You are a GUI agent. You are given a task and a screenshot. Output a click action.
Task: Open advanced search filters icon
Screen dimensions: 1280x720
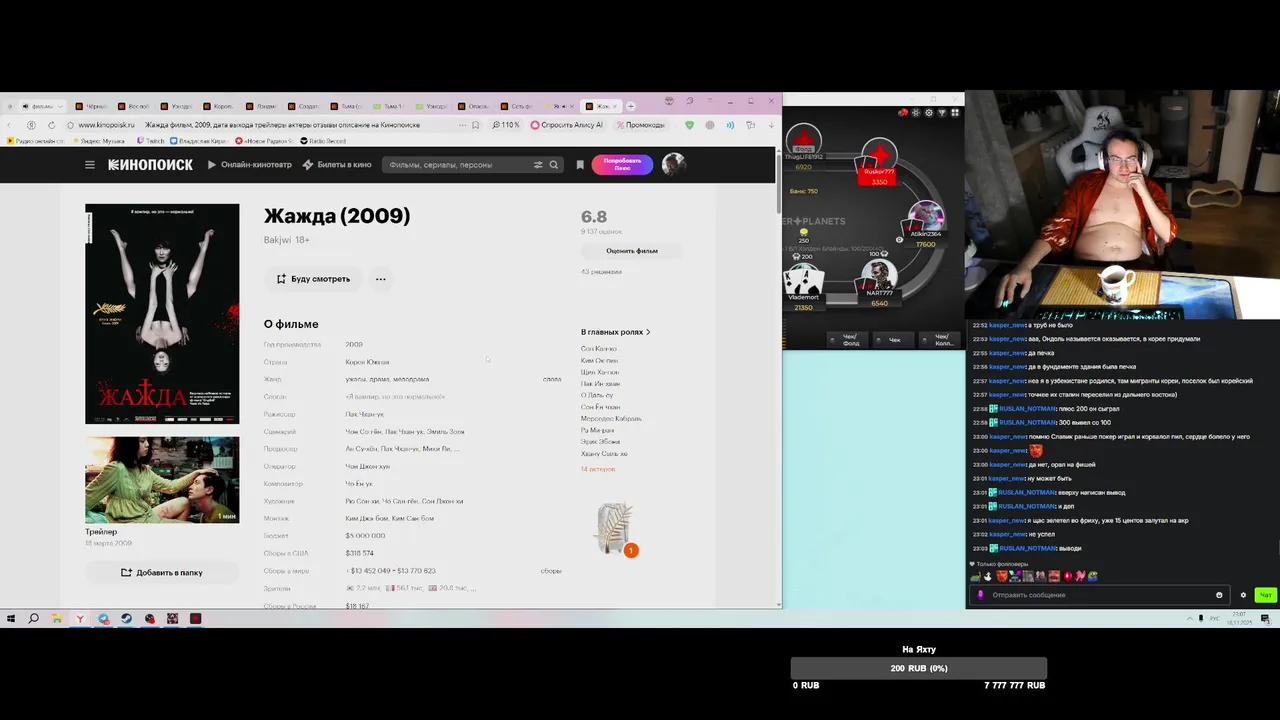pyautogui.click(x=538, y=165)
